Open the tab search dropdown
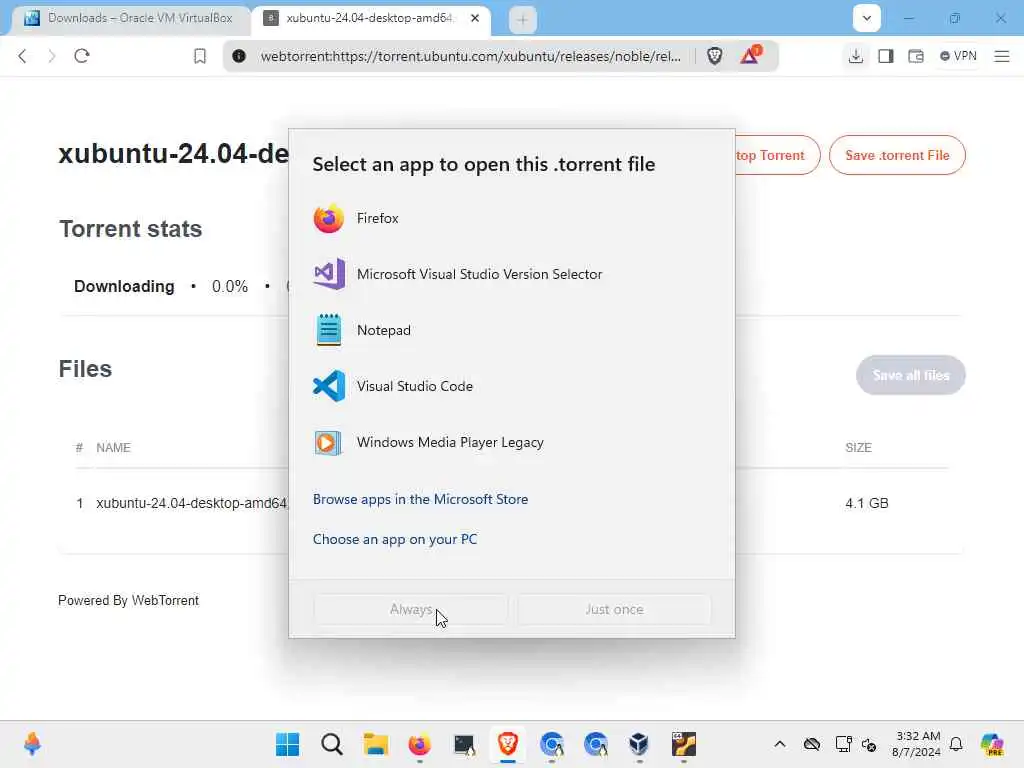1024x768 pixels. tap(867, 18)
